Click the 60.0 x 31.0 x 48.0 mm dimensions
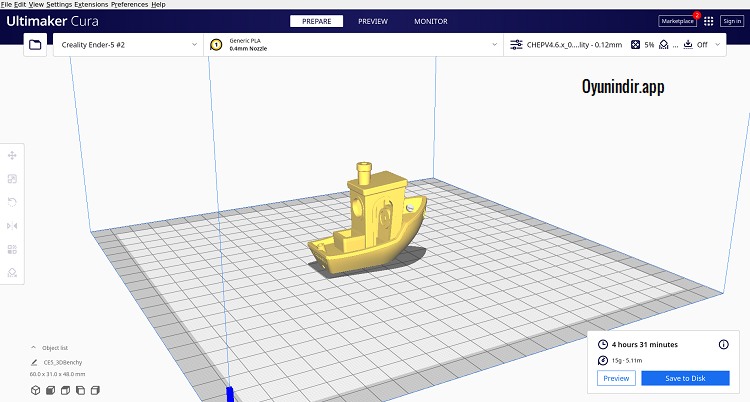 pyautogui.click(x=57, y=374)
